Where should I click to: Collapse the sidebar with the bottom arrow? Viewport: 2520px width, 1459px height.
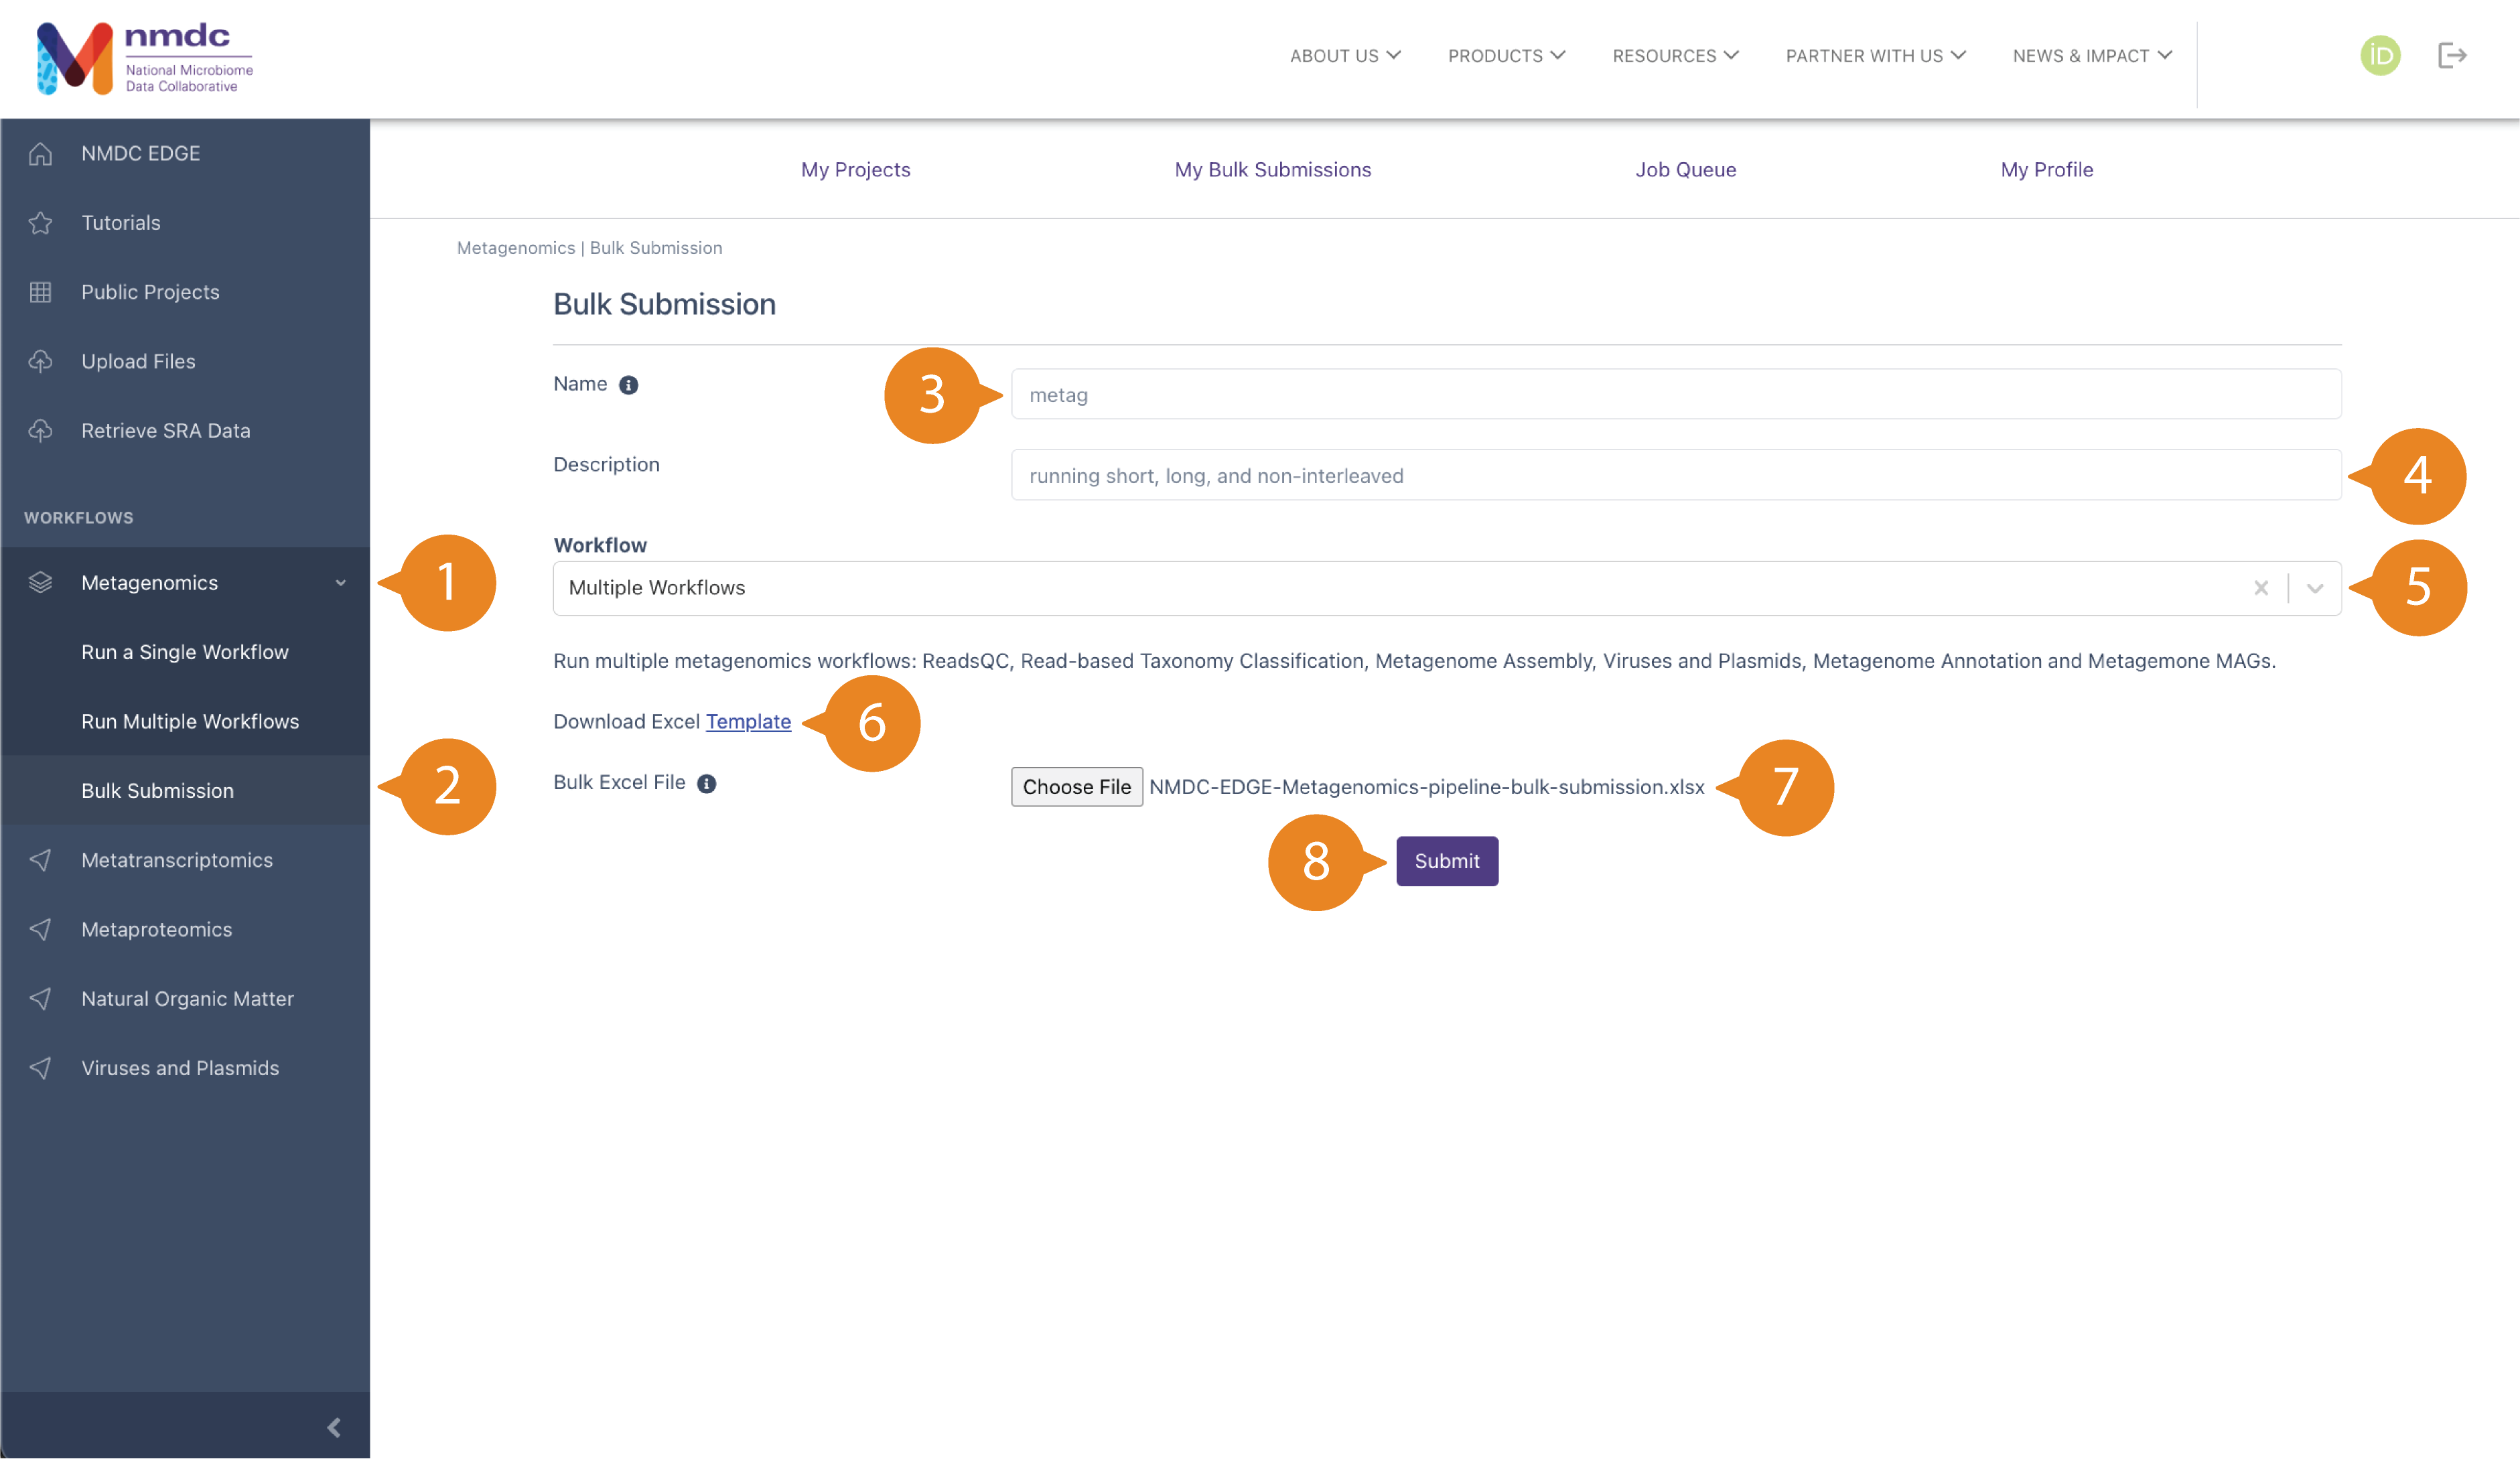point(334,1427)
